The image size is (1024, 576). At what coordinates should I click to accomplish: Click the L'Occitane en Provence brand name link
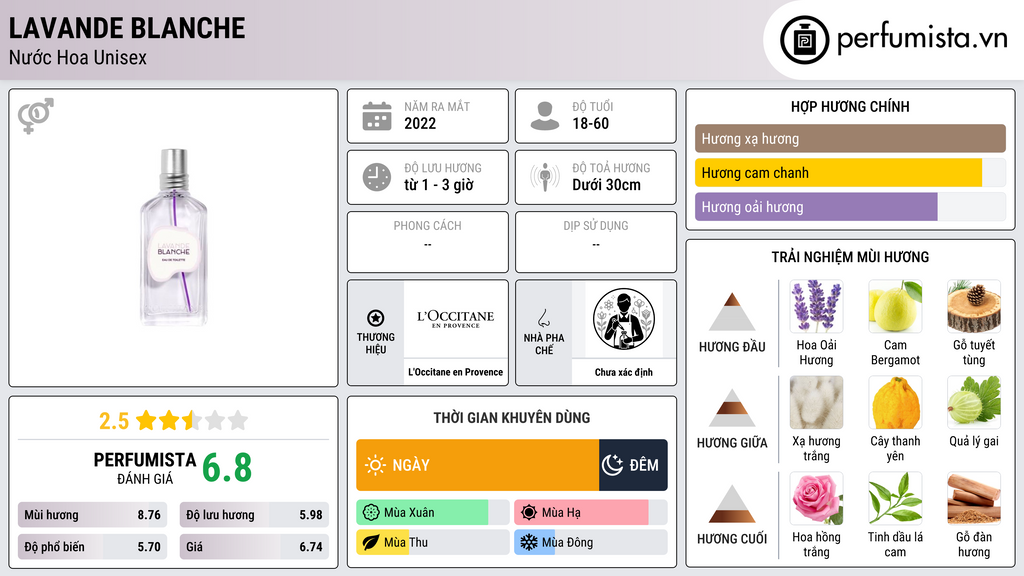(455, 372)
